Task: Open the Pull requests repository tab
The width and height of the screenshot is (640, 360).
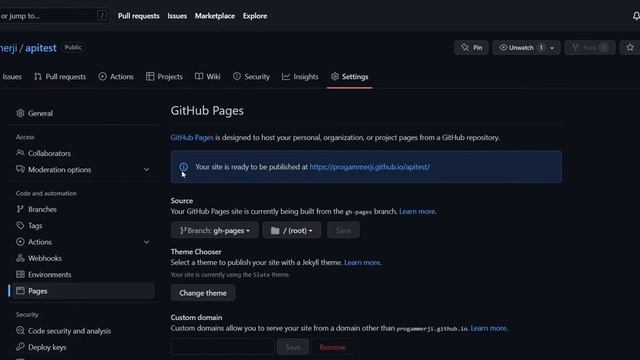Action: pyautogui.click(x=60, y=77)
